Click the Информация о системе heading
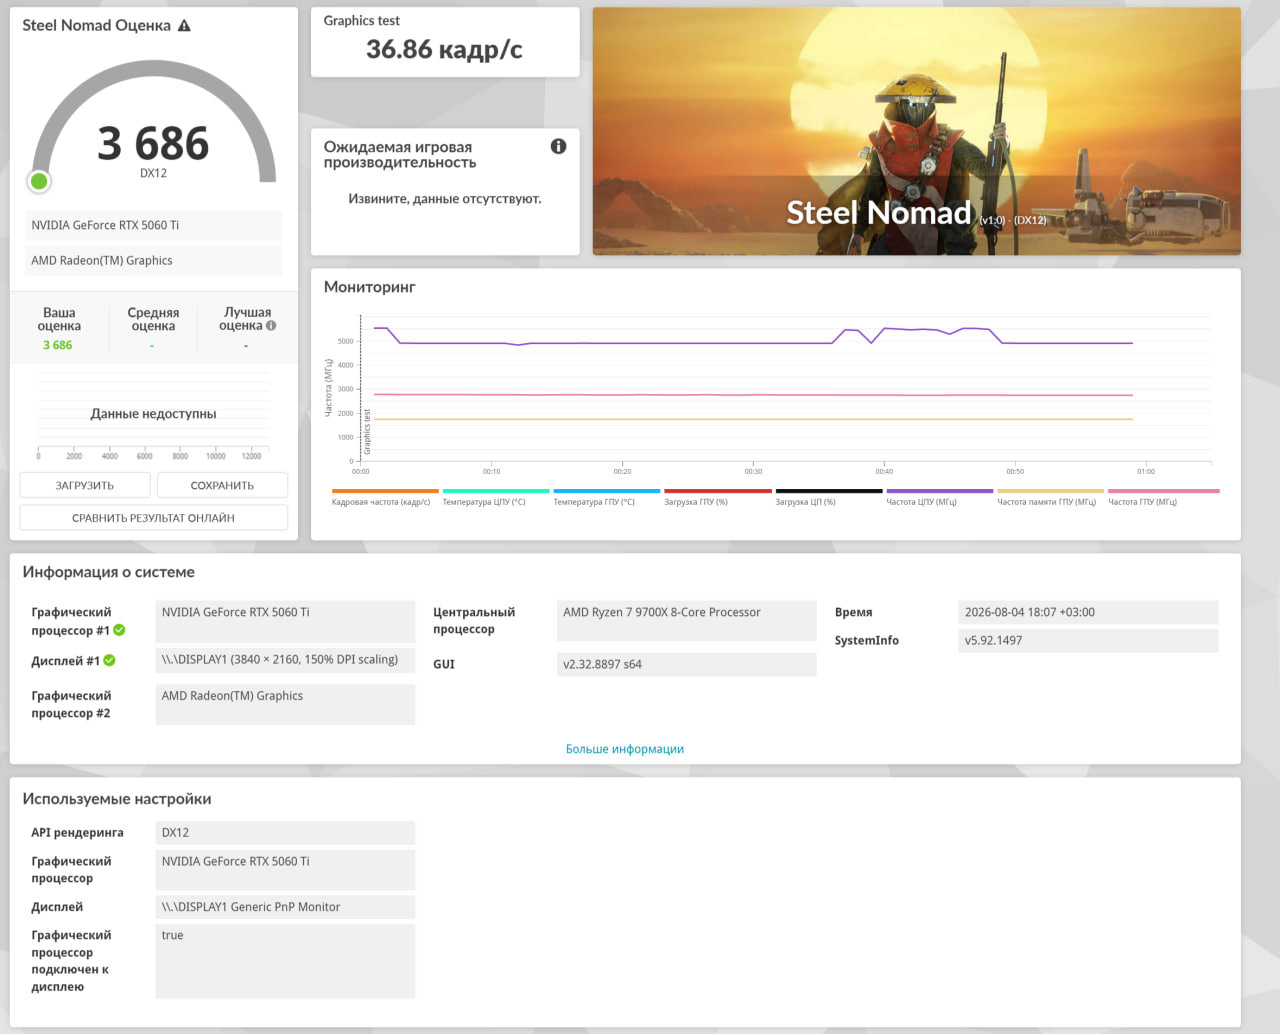 109,572
